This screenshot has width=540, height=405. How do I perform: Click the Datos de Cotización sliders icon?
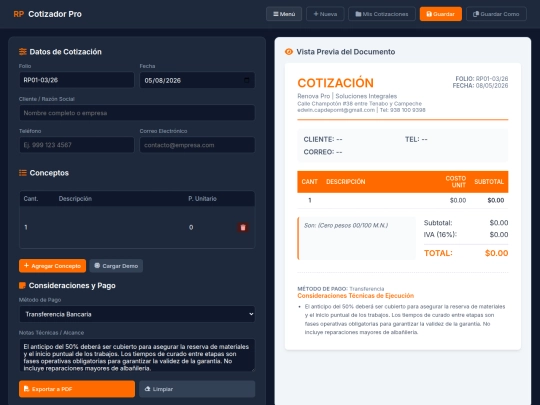coord(23,52)
